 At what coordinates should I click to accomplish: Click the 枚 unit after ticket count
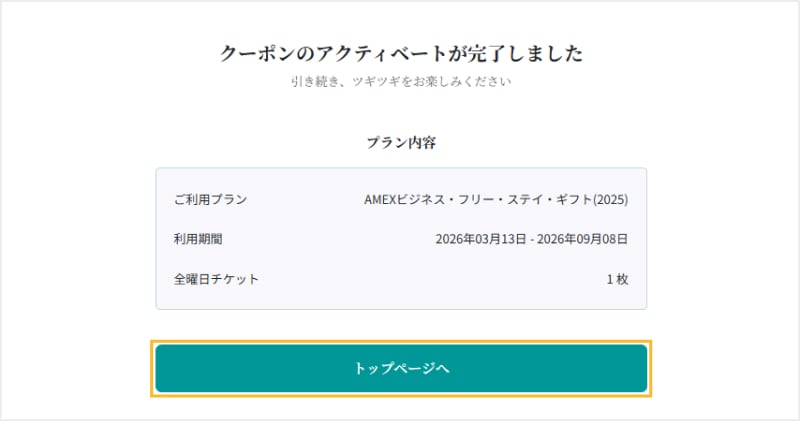coord(622,279)
